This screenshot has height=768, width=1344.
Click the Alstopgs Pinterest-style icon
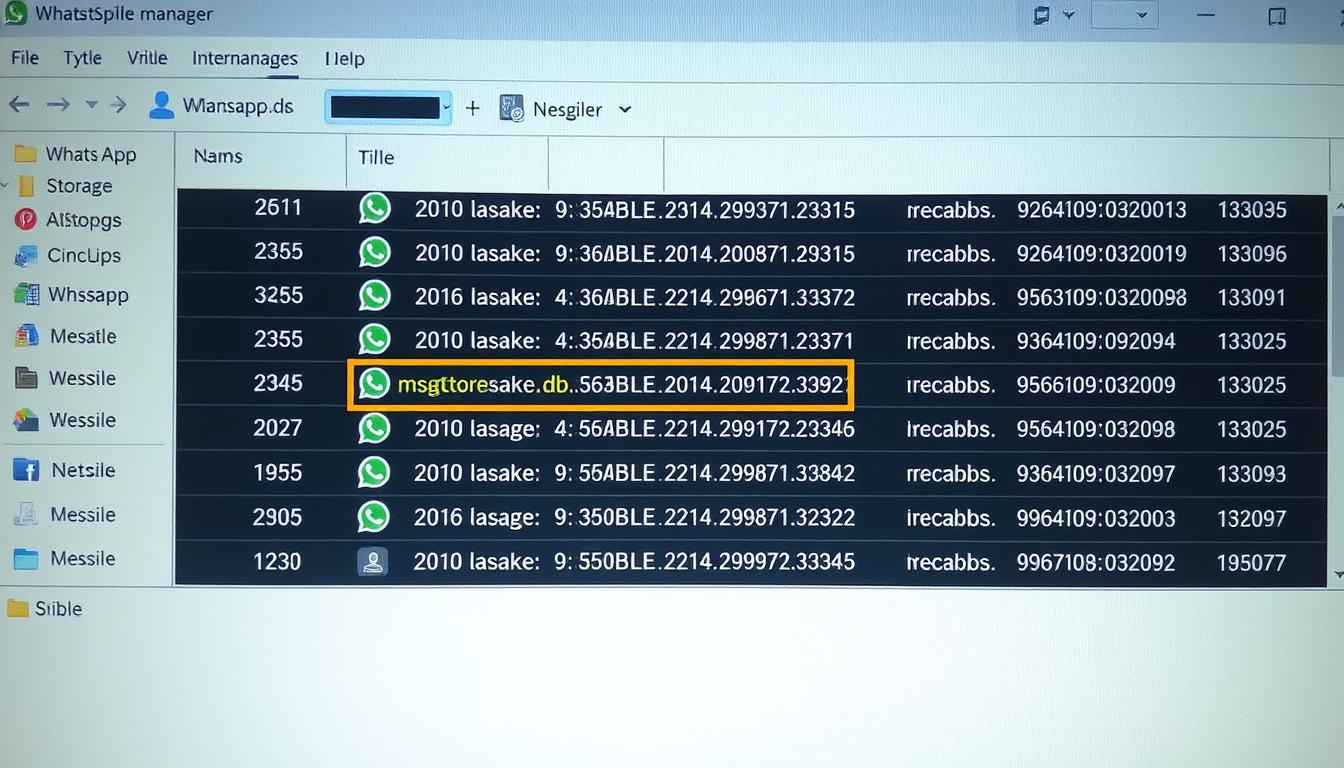(26, 220)
